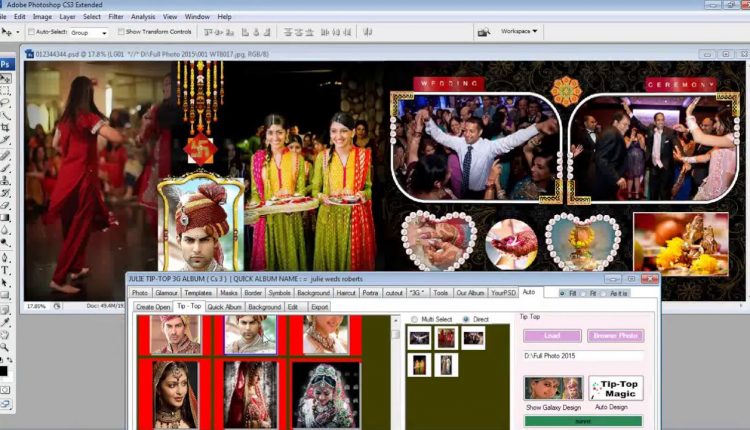
Task: Select the Eyedropper tool
Action: click(x=5, y=323)
